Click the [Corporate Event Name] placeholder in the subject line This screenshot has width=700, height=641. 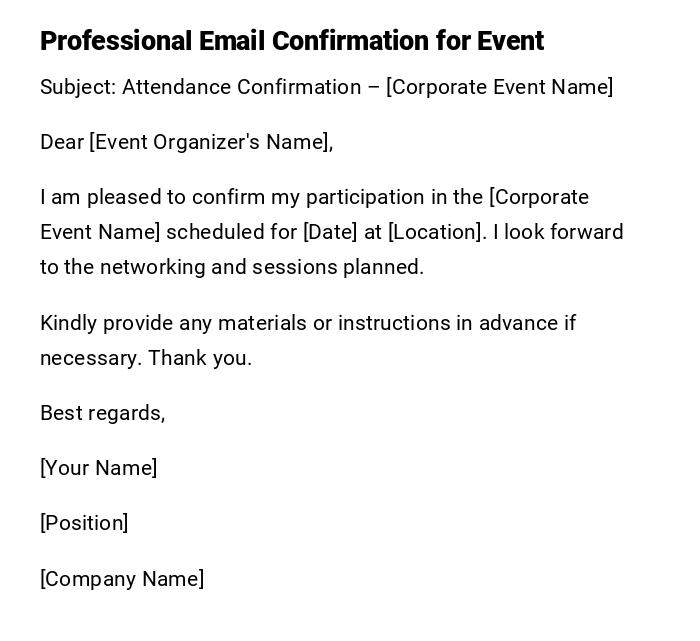coord(500,87)
